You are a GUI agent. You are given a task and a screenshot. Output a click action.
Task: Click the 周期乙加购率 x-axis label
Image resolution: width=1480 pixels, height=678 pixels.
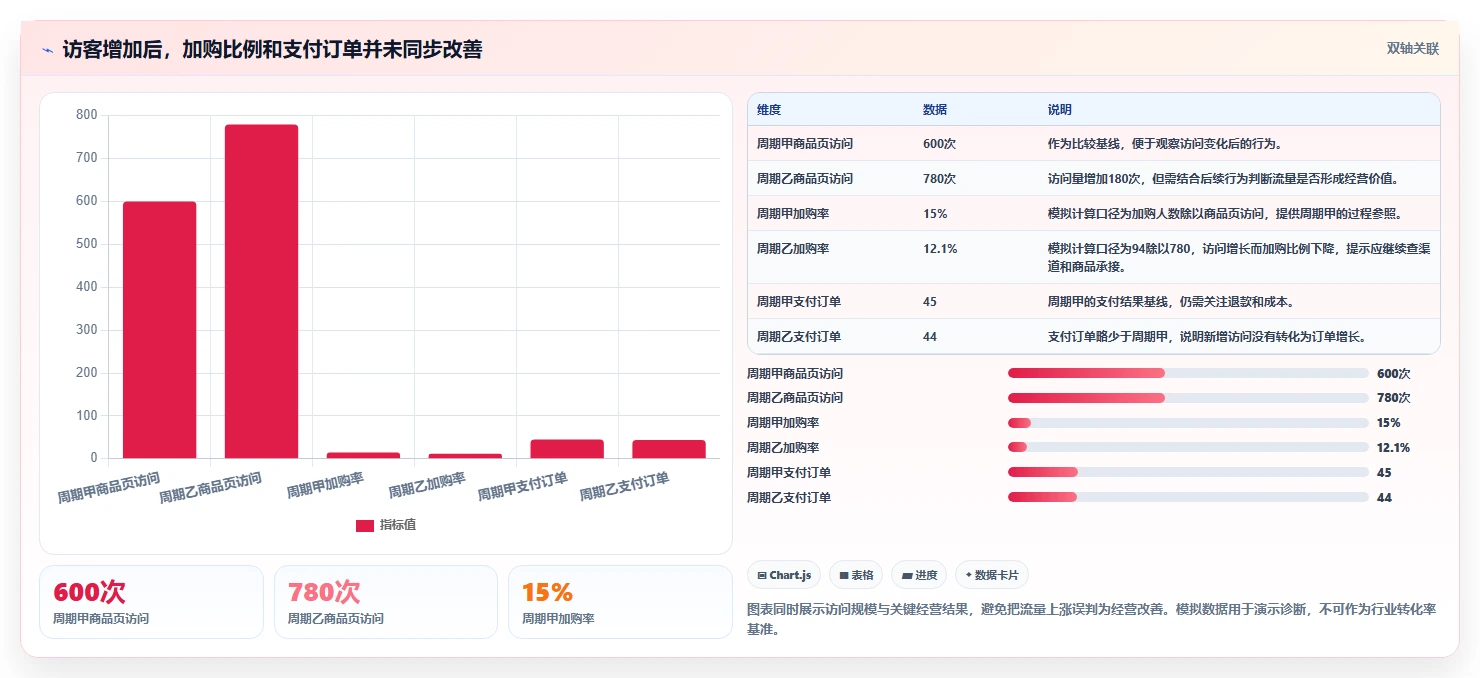[428, 485]
